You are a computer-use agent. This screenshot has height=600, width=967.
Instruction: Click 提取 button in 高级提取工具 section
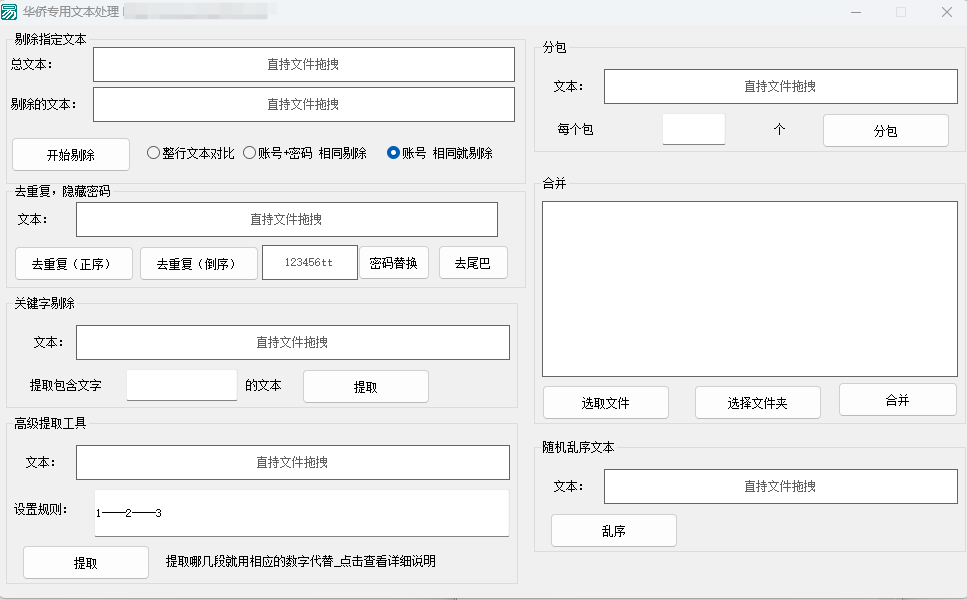coord(85,563)
